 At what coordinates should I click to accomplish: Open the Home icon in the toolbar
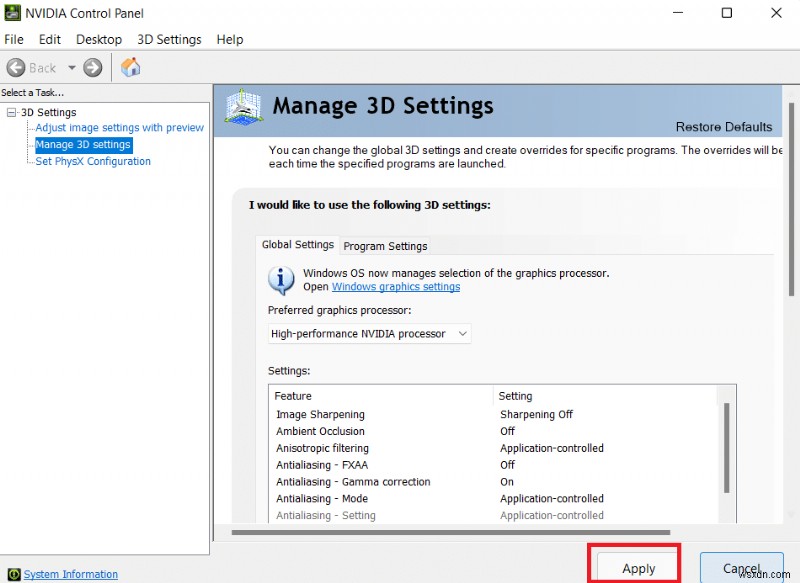[x=131, y=67]
